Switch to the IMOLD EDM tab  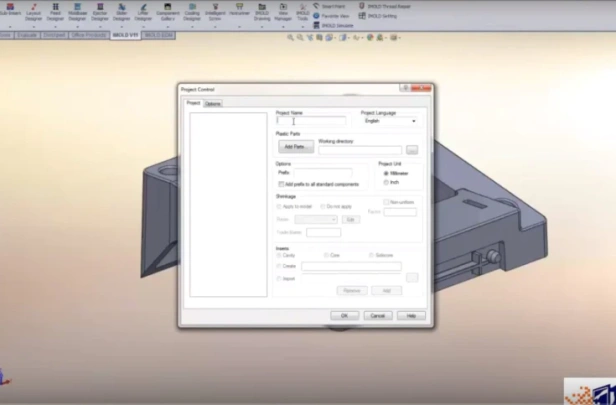click(158, 35)
